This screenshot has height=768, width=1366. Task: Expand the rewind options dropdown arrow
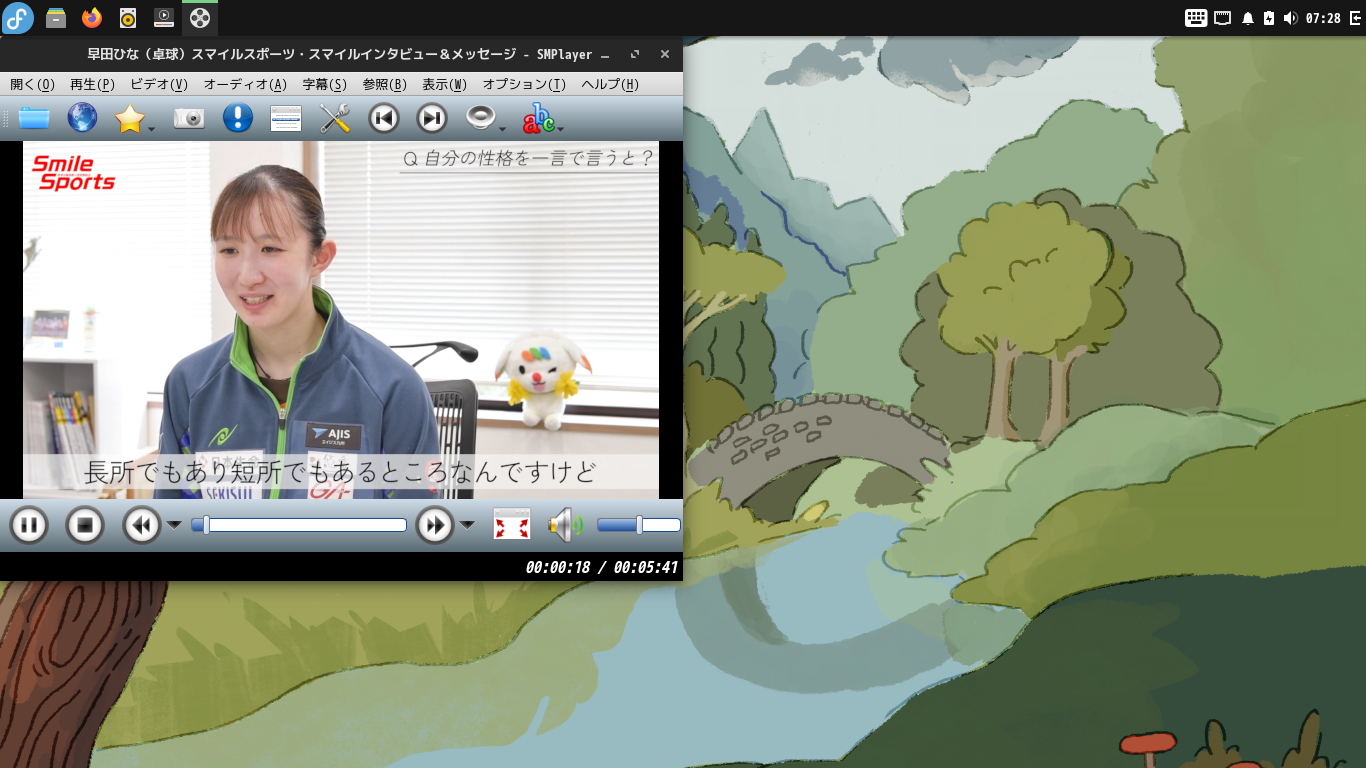[x=174, y=525]
